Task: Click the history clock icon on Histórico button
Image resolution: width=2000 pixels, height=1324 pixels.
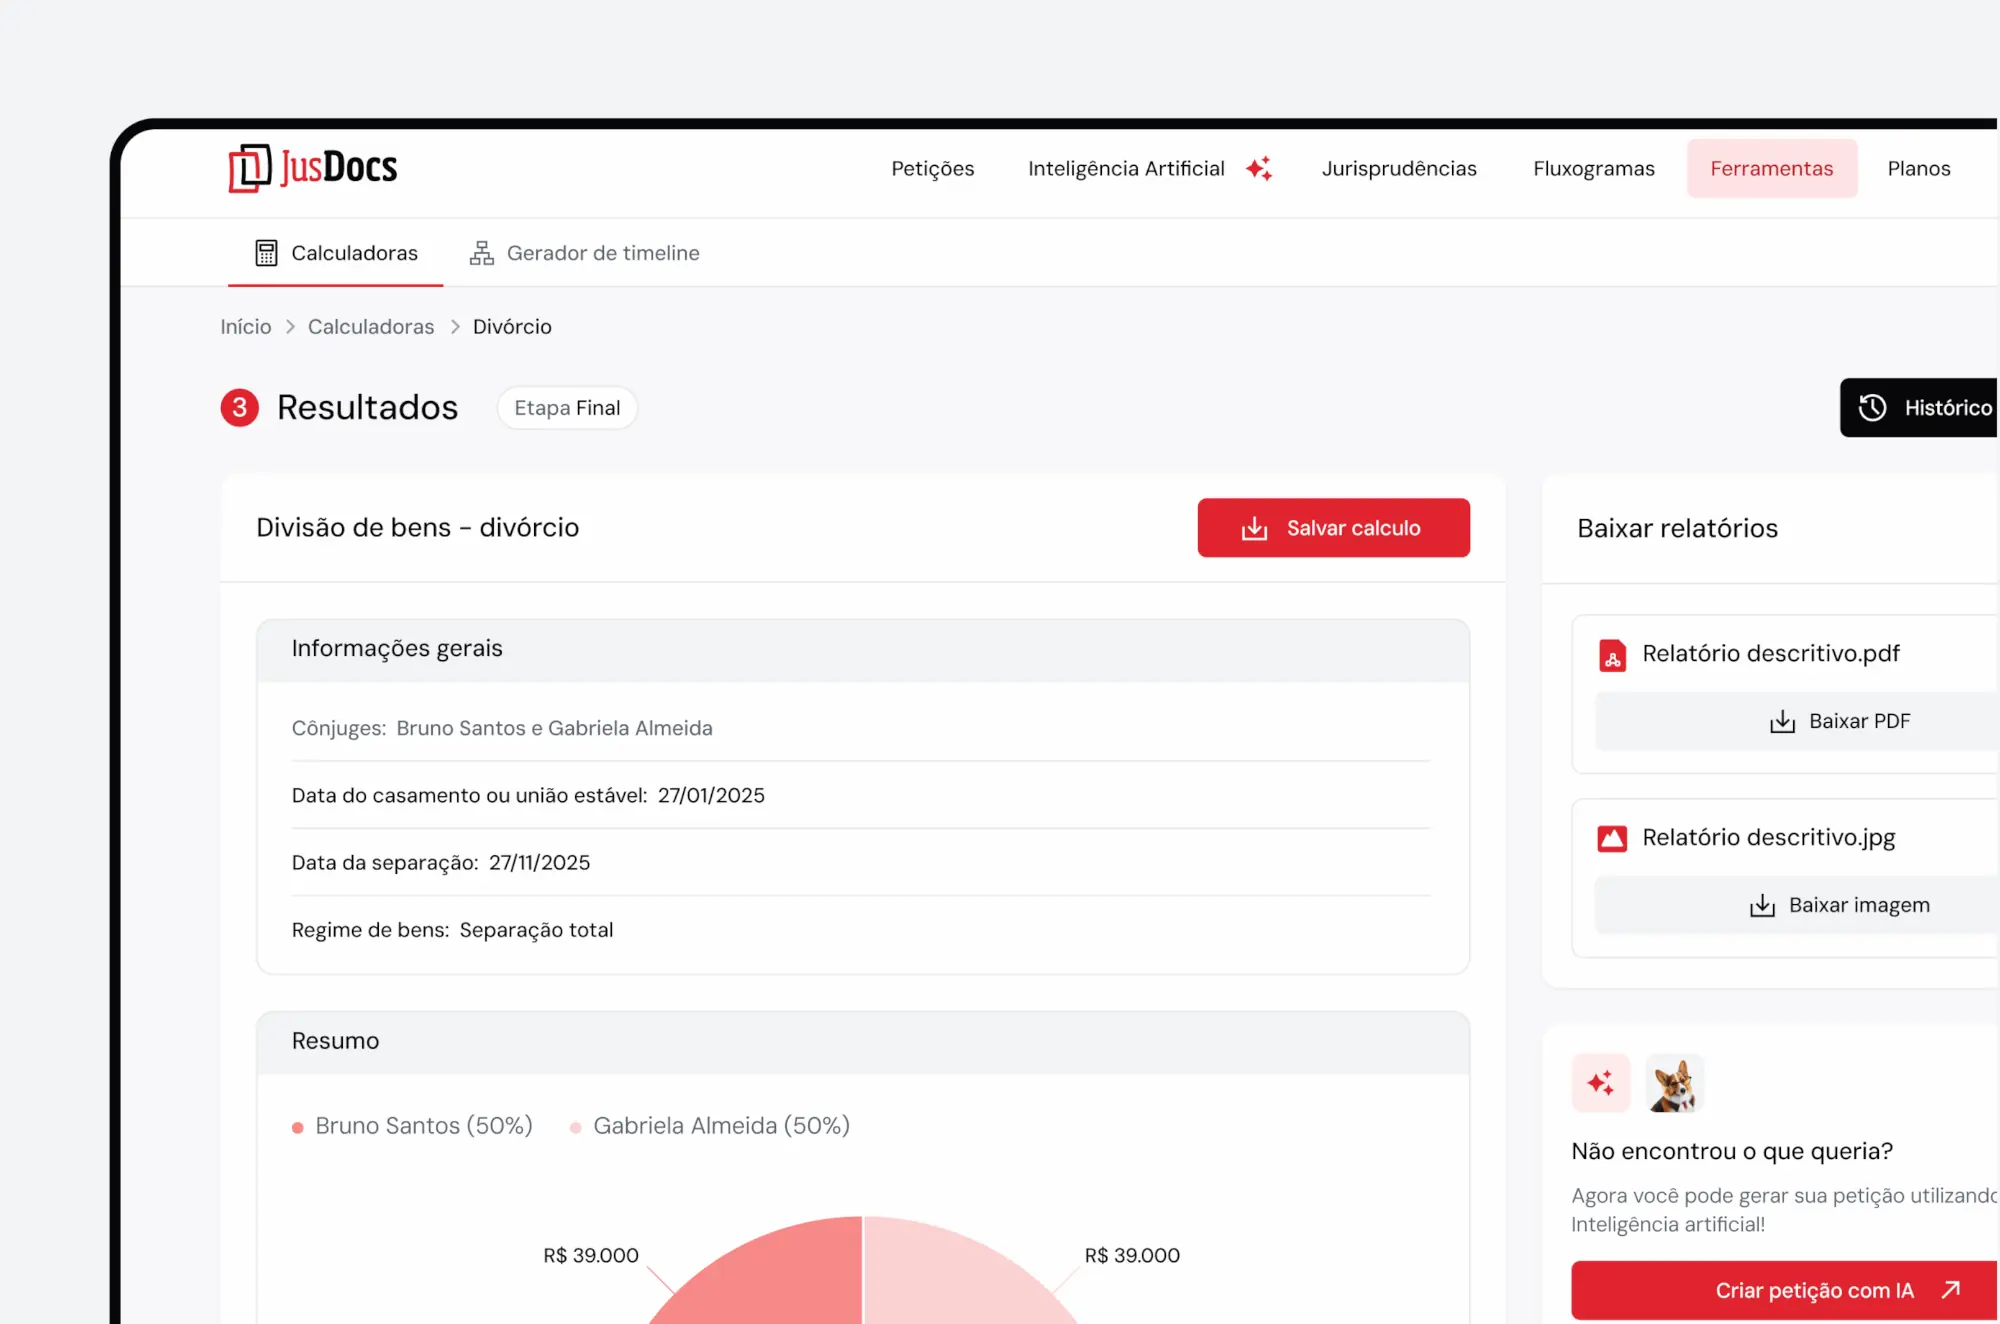Action: pos(1872,407)
